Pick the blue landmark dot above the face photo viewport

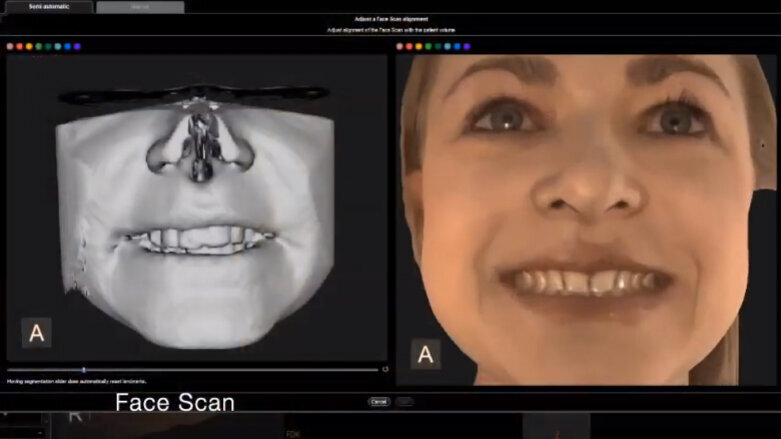[457, 46]
